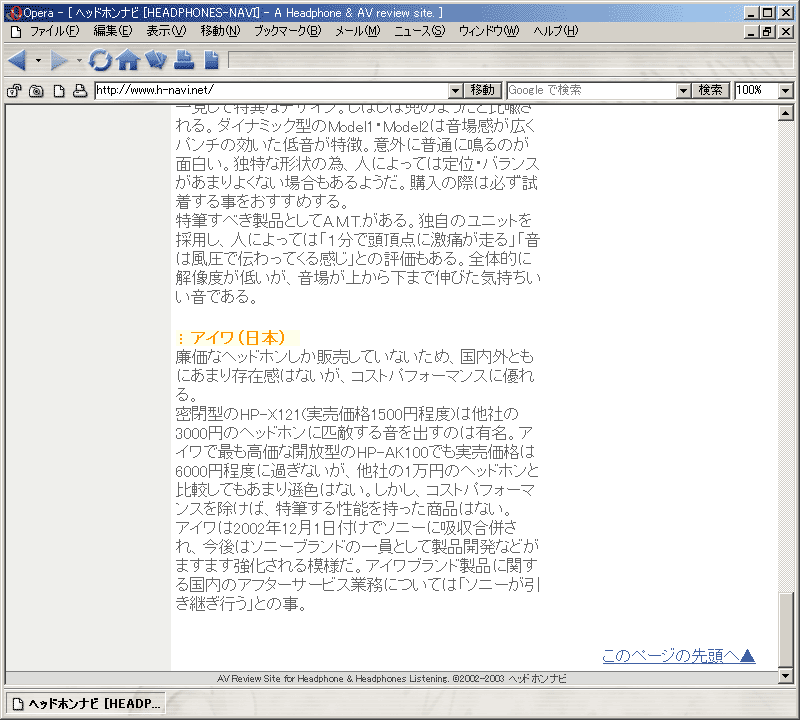Click the lock/security icon beside address bar
This screenshot has width=800, height=720.
[14, 91]
